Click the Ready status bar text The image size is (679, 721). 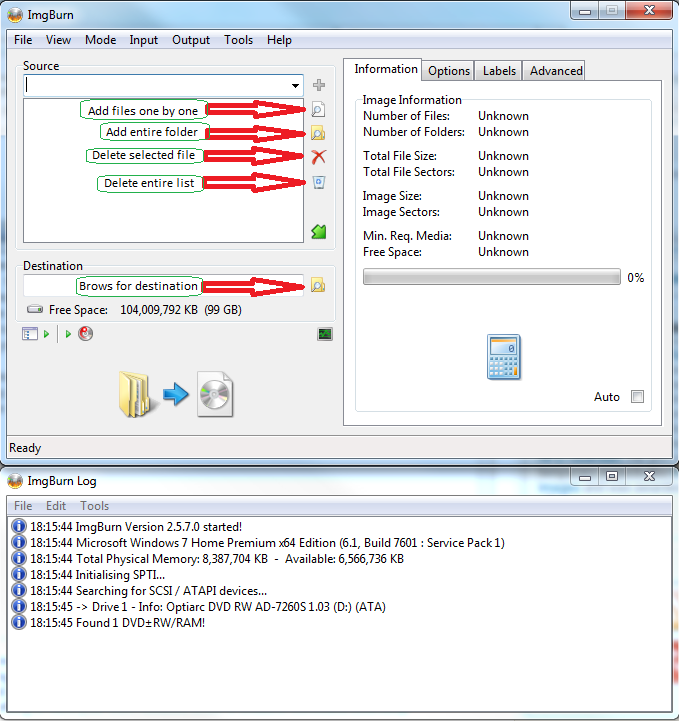click(25, 447)
